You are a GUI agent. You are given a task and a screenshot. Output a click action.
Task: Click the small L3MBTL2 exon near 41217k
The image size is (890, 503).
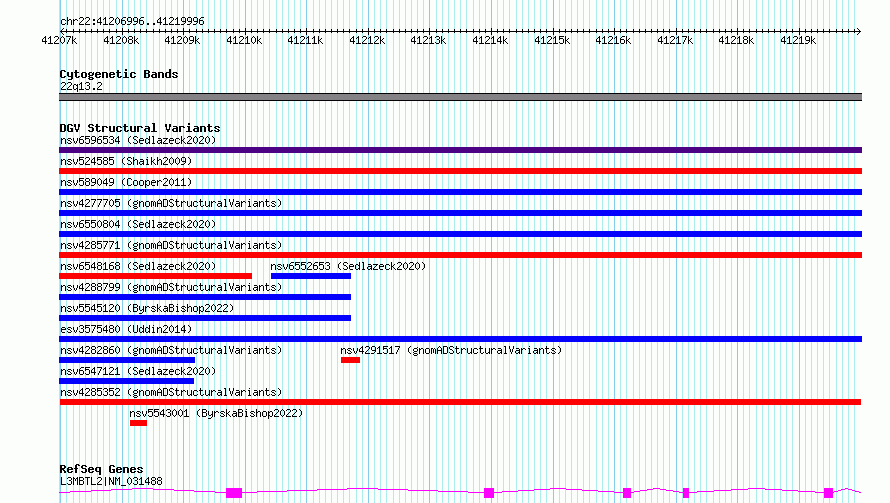click(x=686, y=493)
